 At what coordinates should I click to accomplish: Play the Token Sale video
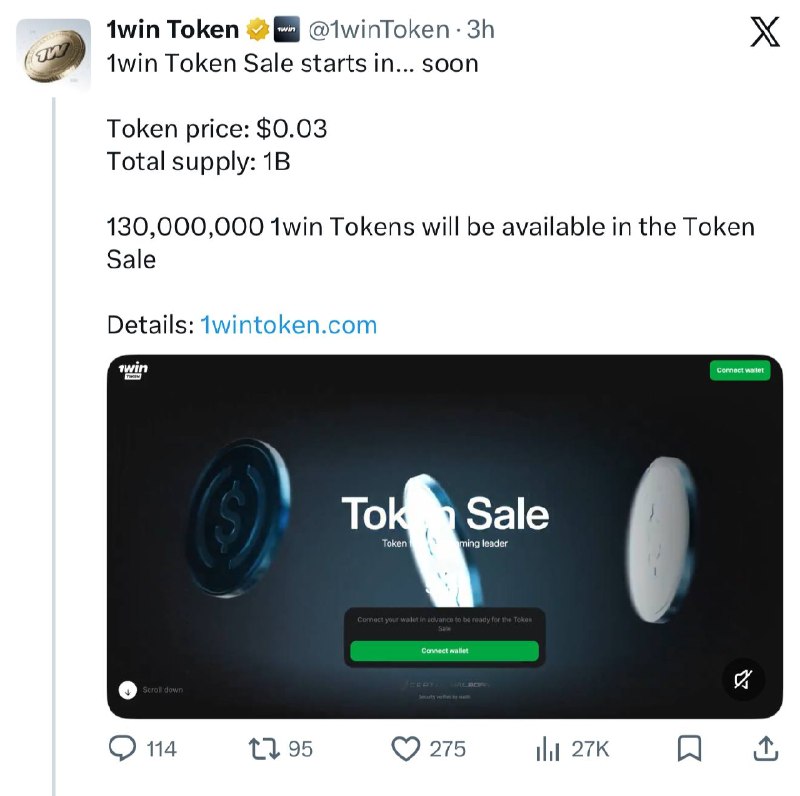tap(444, 536)
